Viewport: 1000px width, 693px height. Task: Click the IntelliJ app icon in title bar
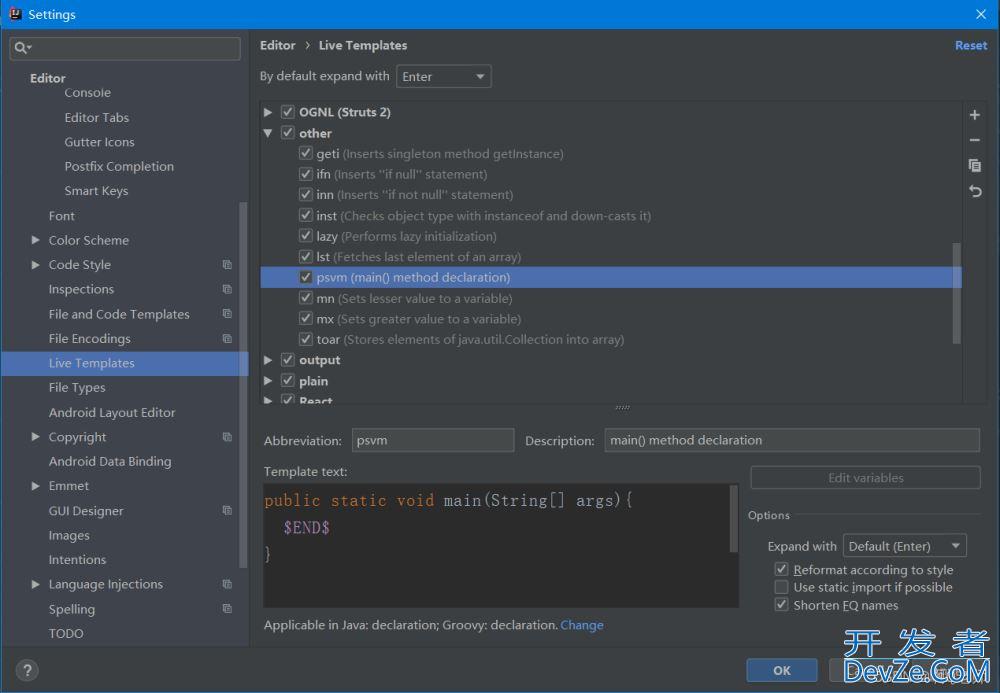pyautogui.click(x=15, y=13)
